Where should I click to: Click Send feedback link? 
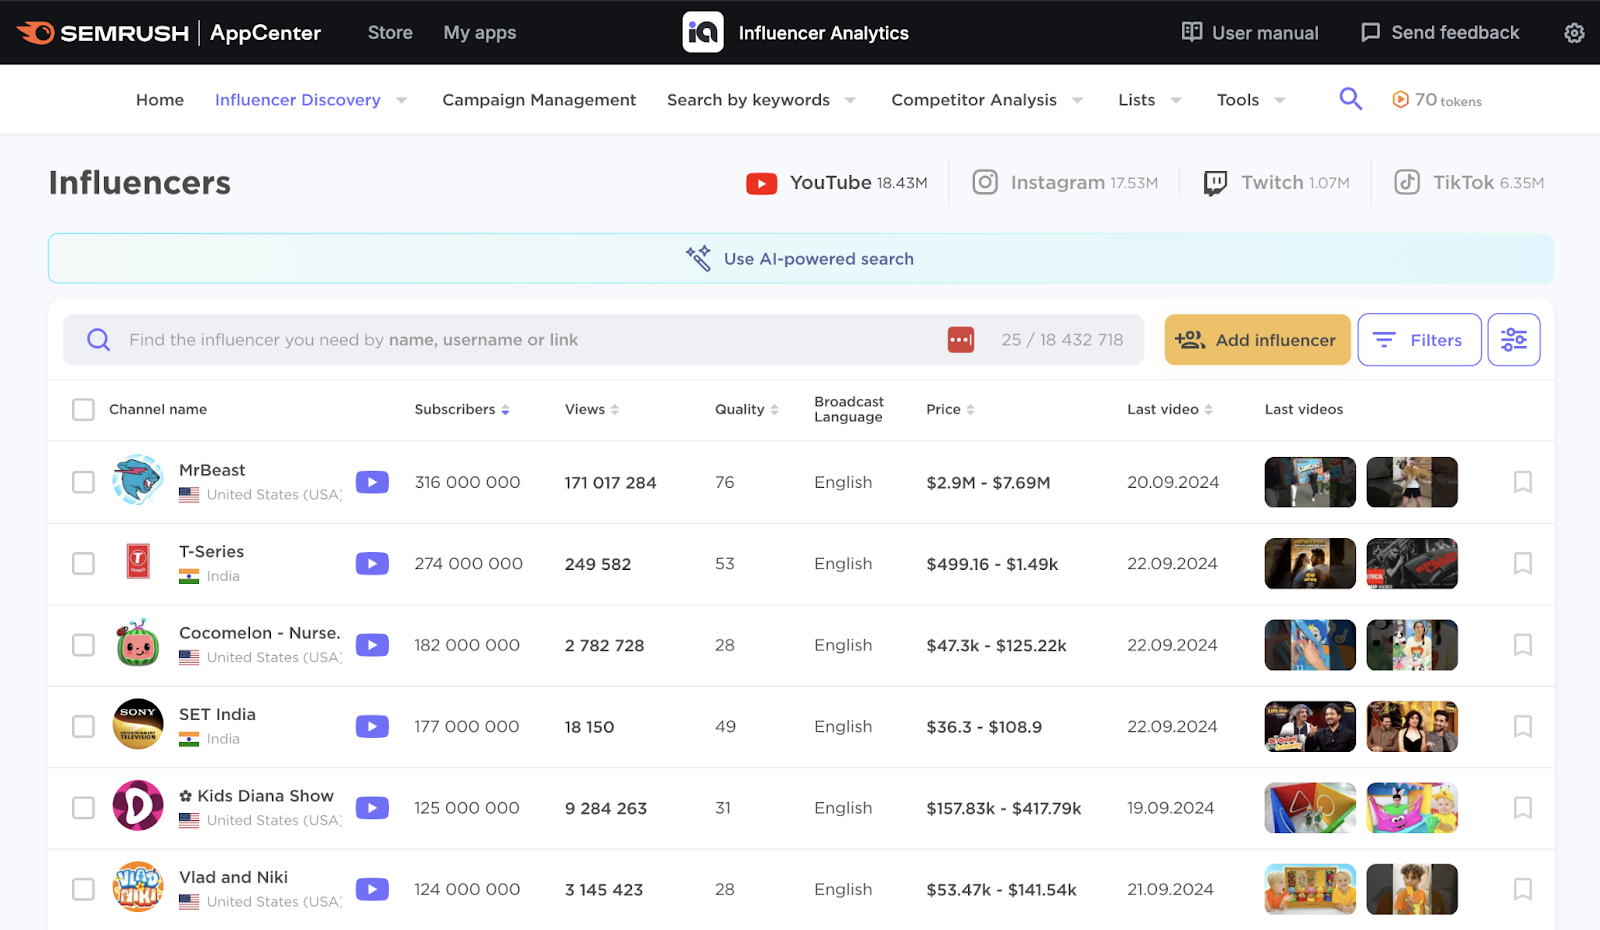pyautogui.click(x=1440, y=33)
